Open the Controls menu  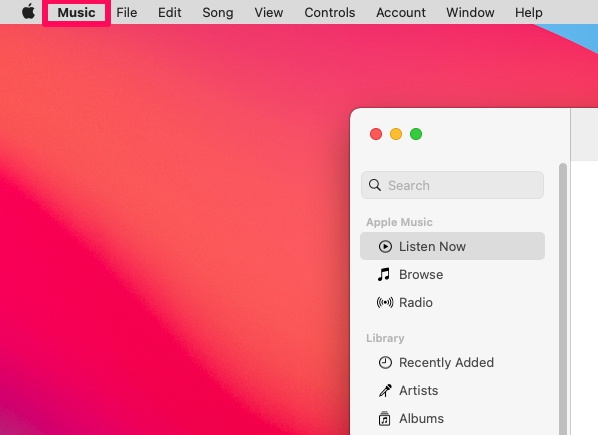[330, 13]
